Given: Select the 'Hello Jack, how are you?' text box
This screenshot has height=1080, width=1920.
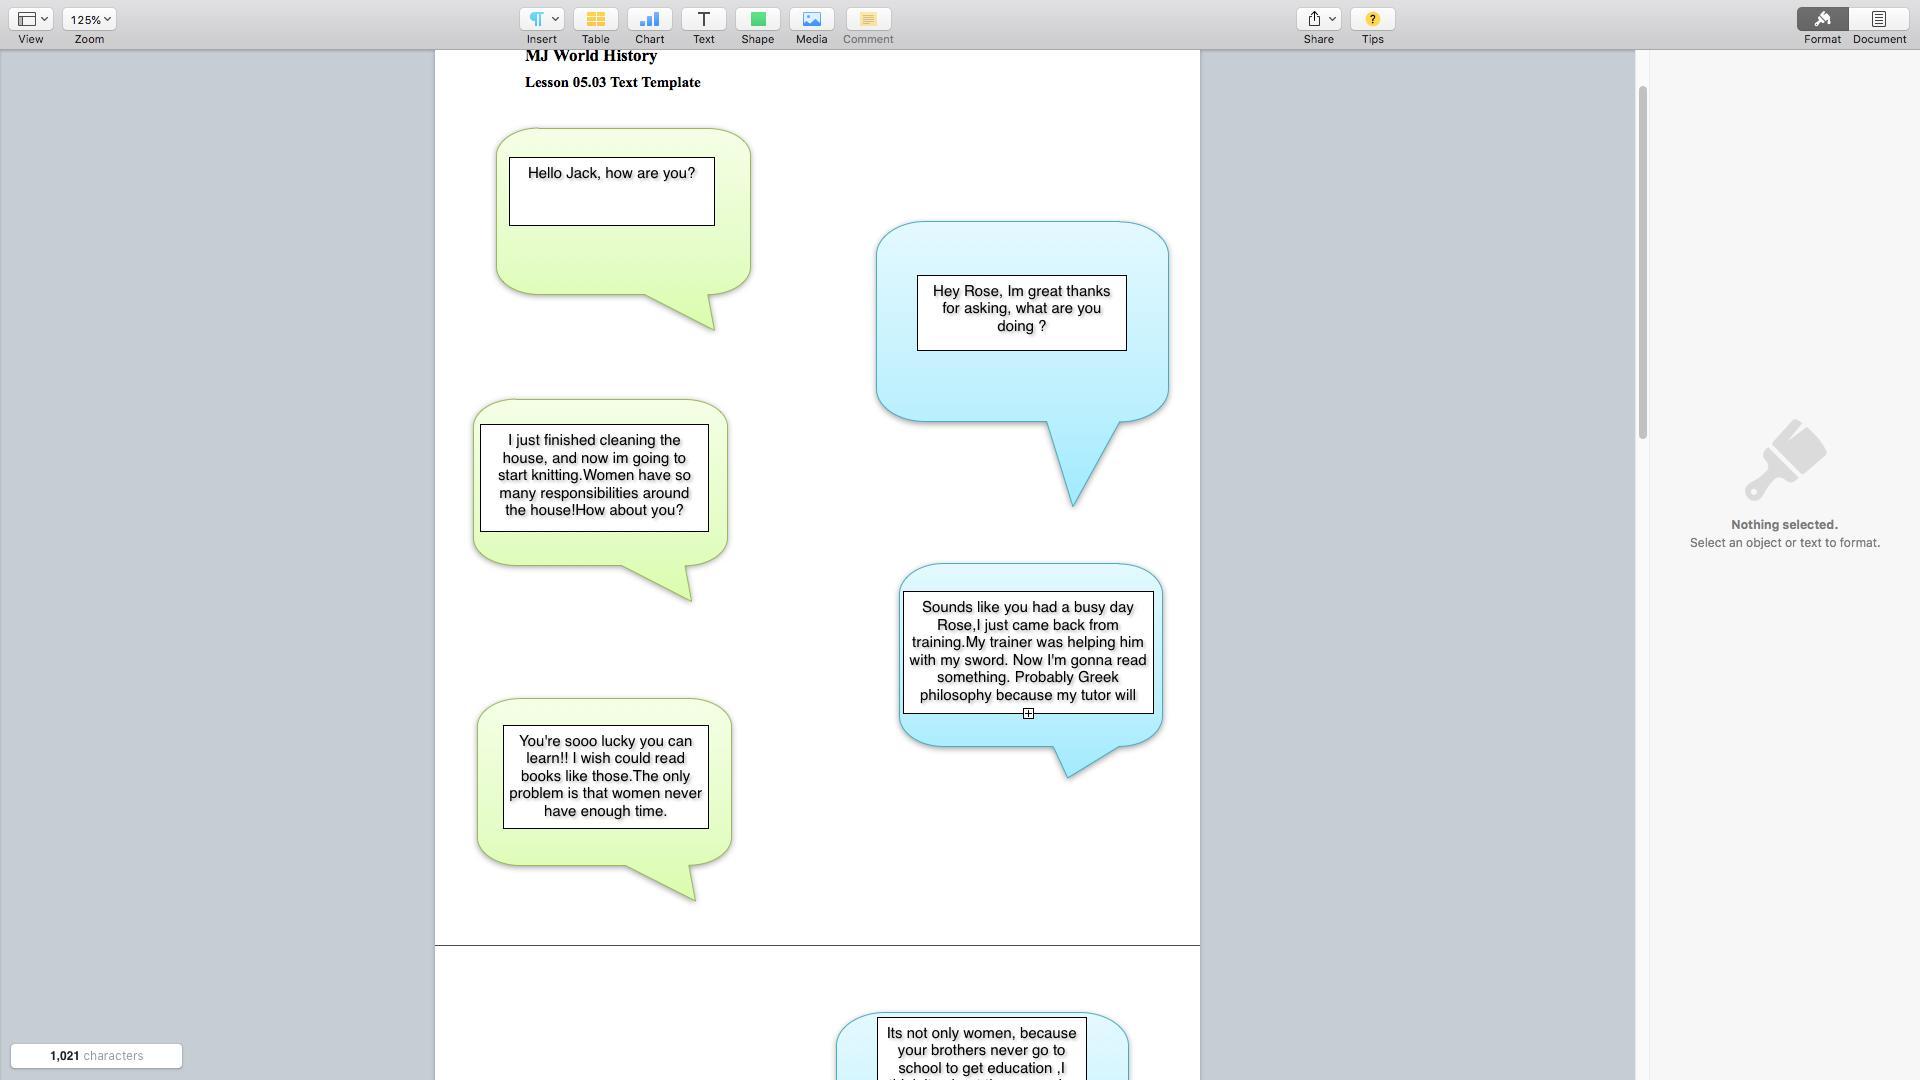Looking at the screenshot, I should coord(611,191).
